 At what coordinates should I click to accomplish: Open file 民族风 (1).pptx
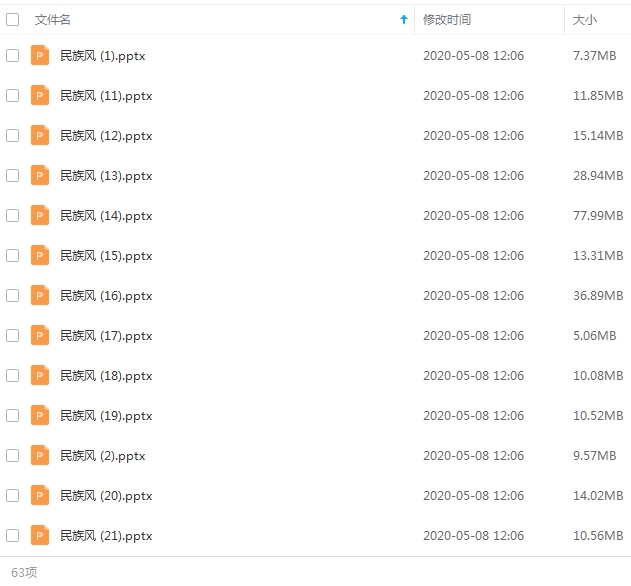click(x=103, y=56)
